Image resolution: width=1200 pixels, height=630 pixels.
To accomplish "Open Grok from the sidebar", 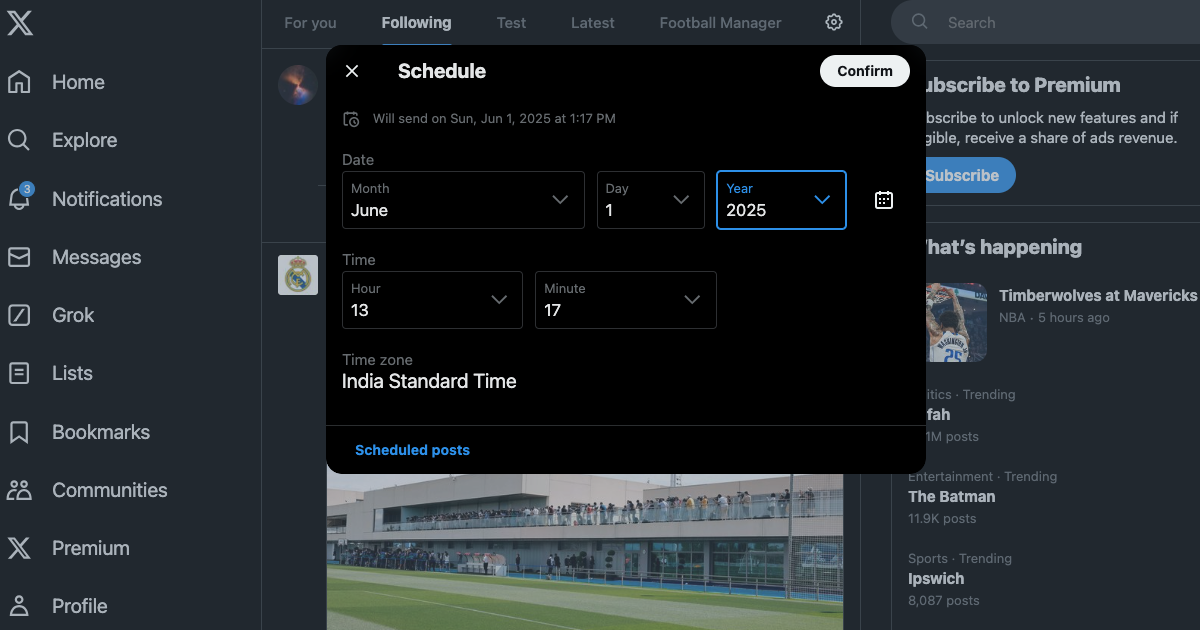I will coord(19,315).
